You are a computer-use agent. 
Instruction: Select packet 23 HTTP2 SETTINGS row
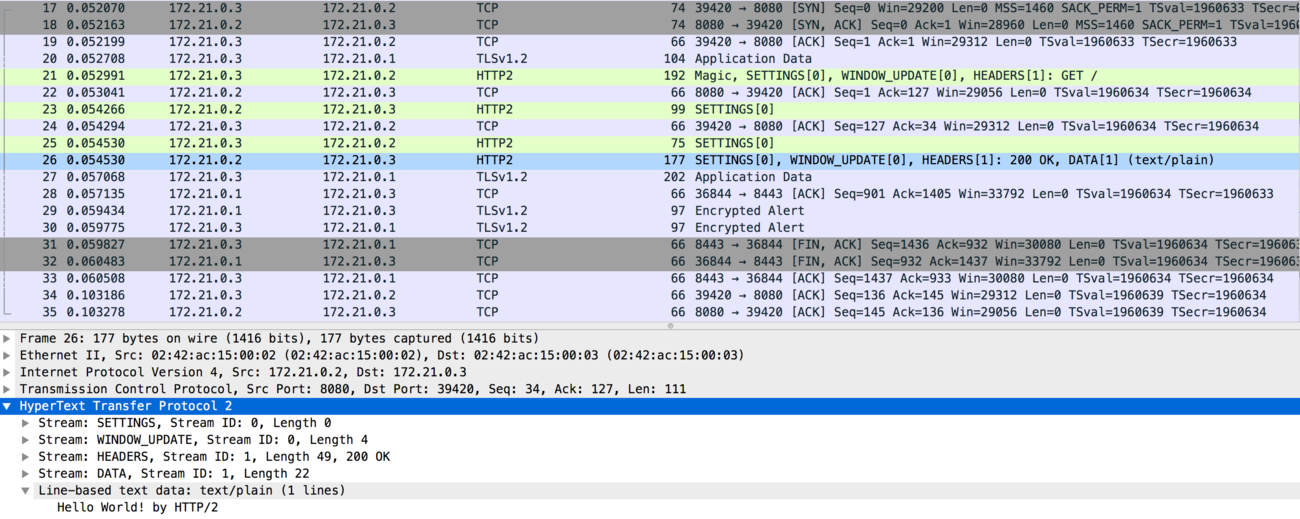(650, 110)
